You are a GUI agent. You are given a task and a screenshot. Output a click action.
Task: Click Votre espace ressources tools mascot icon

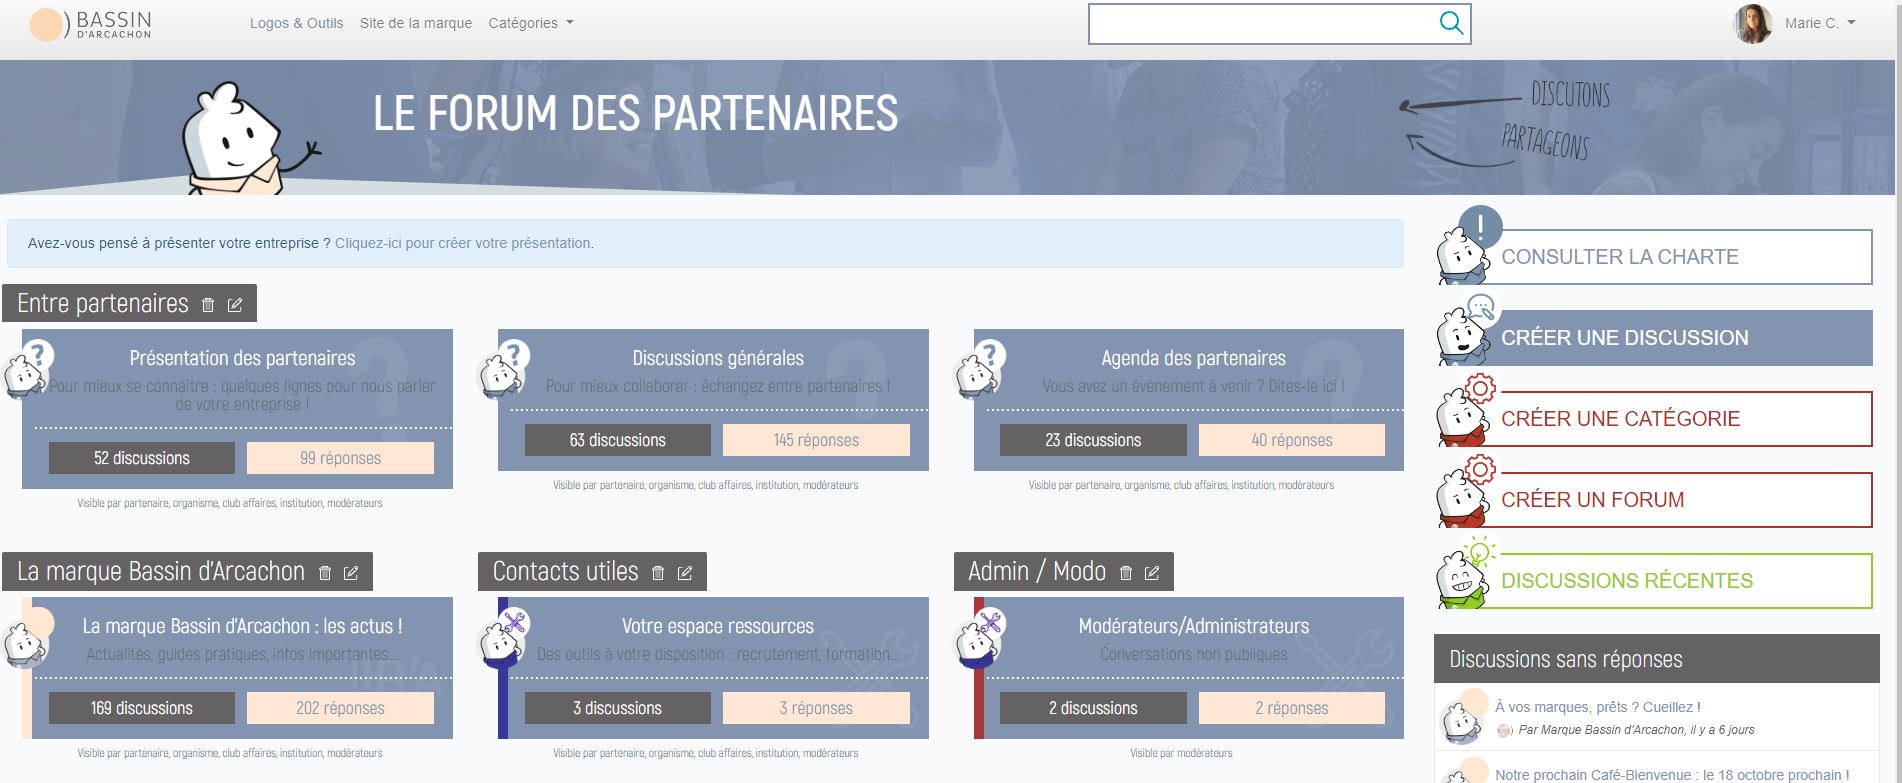coord(503,637)
